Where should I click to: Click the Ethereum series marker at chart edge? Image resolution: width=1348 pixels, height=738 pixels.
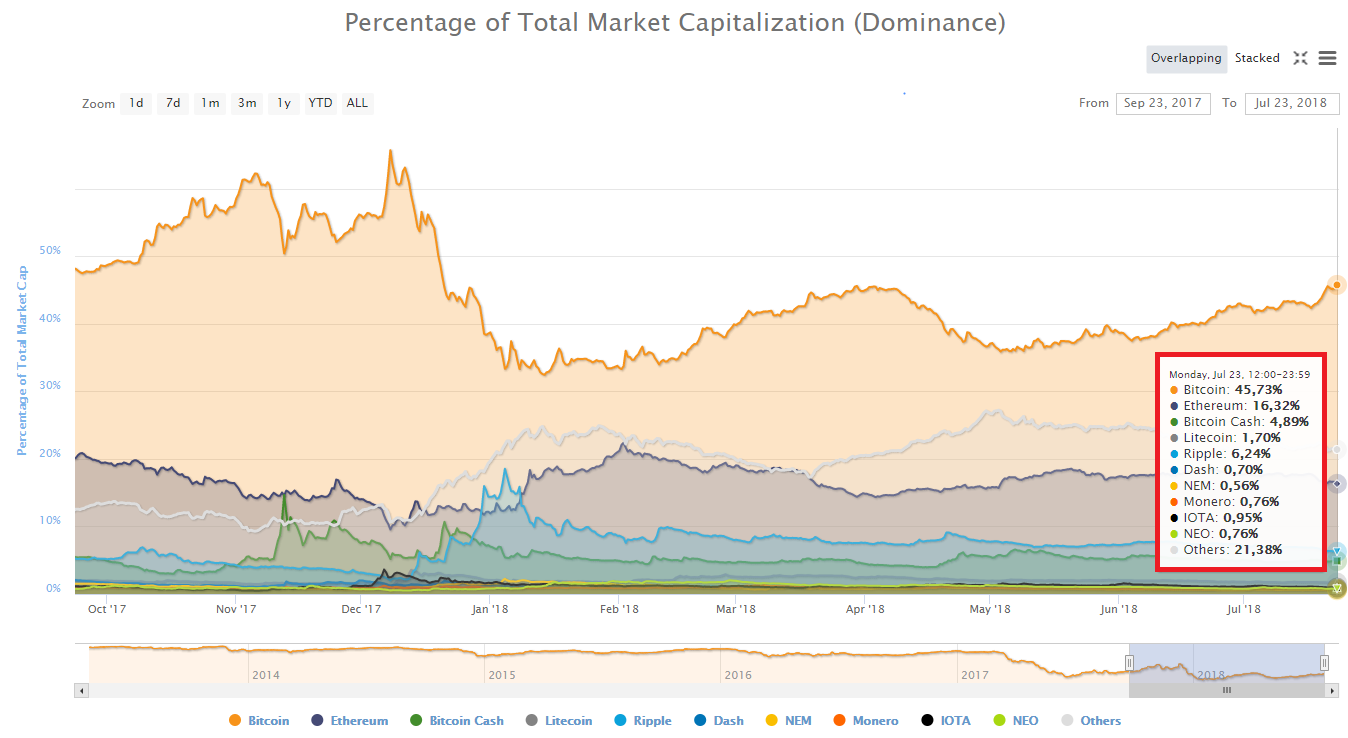point(1335,483)
